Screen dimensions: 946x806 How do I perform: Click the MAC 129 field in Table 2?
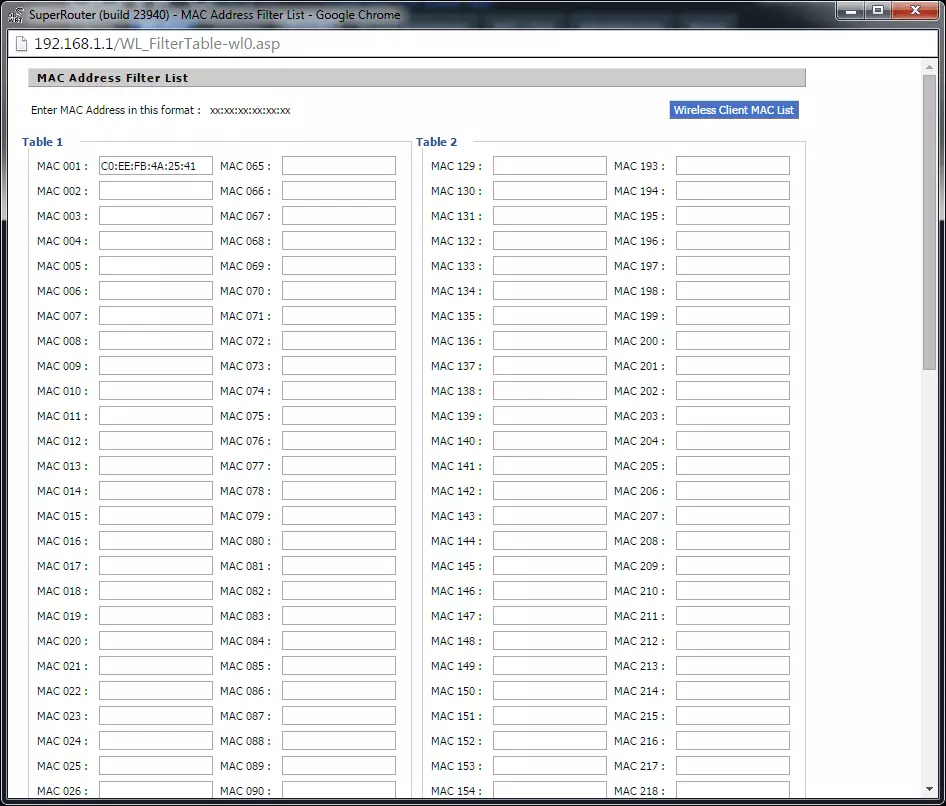(x=549, y=165)
